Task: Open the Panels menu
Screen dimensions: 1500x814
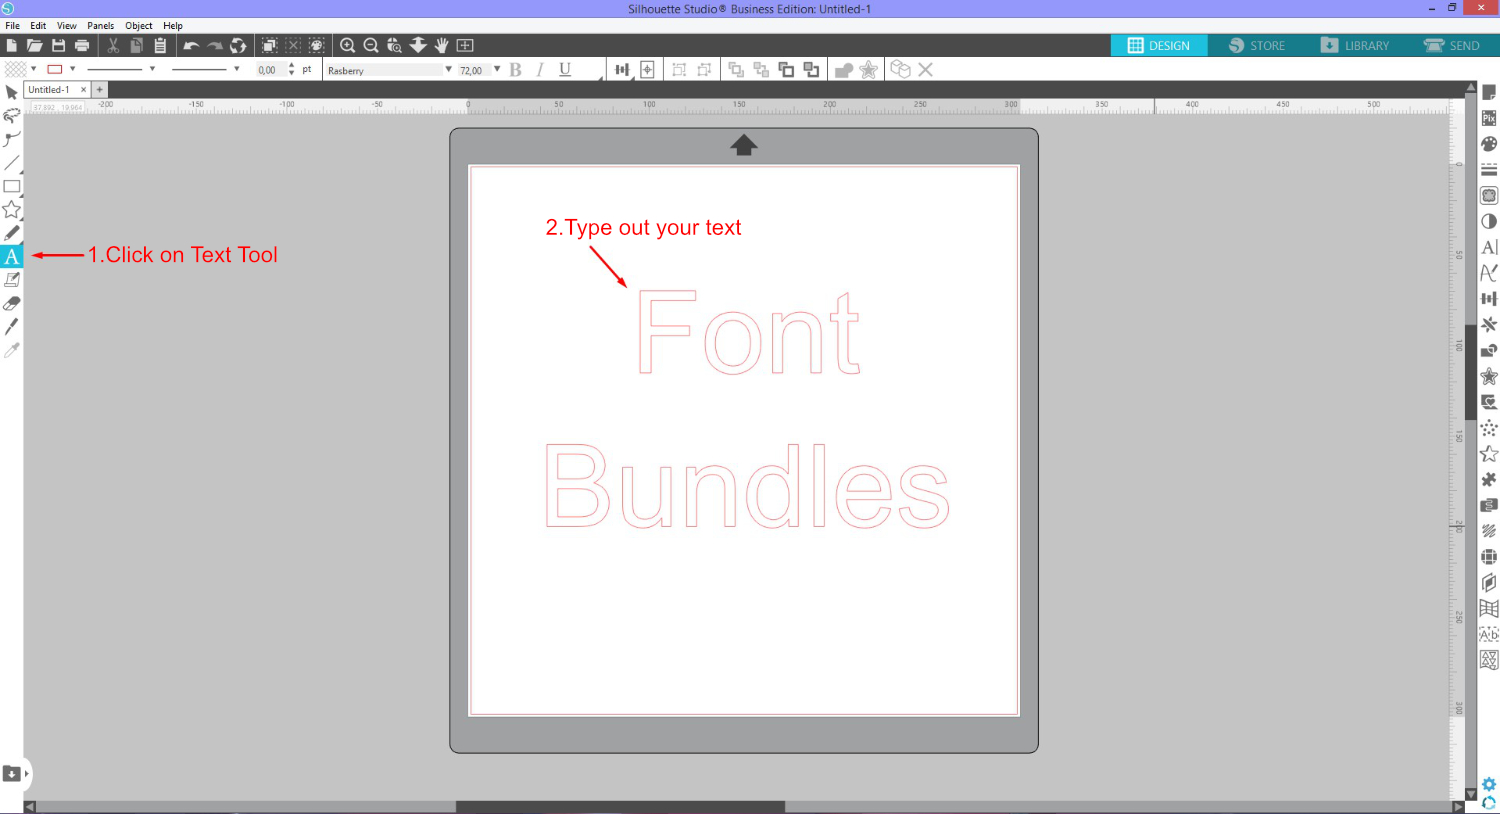Action: click(x=100, y=25)
